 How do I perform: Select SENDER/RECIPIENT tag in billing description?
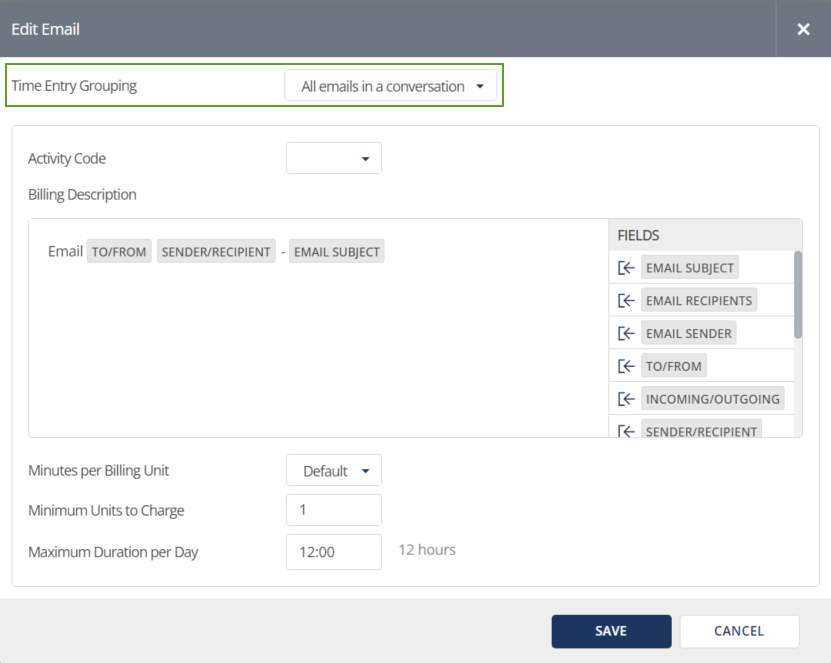[216, 252]
